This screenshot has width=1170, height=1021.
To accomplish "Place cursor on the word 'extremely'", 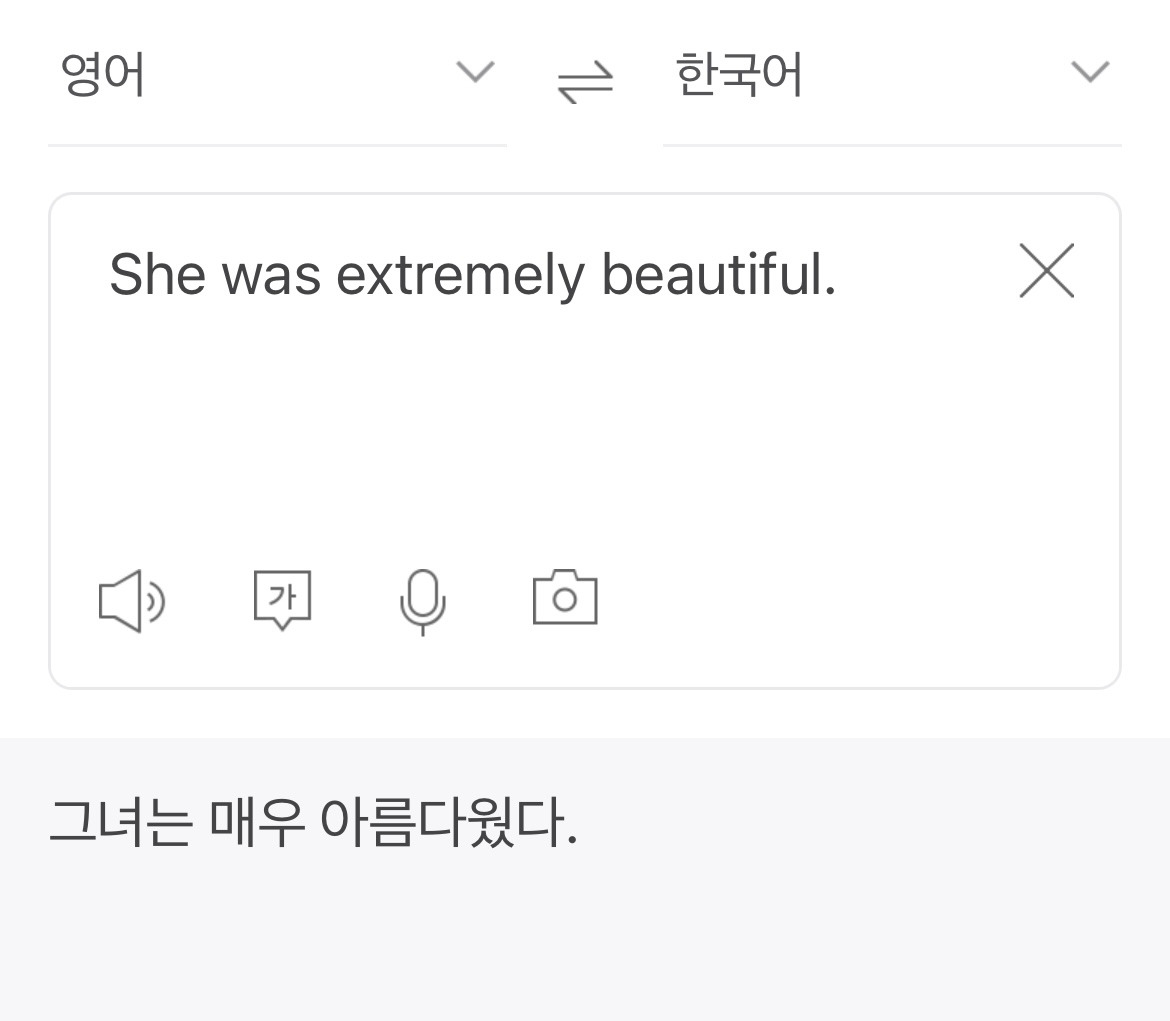I will point(460,275).
